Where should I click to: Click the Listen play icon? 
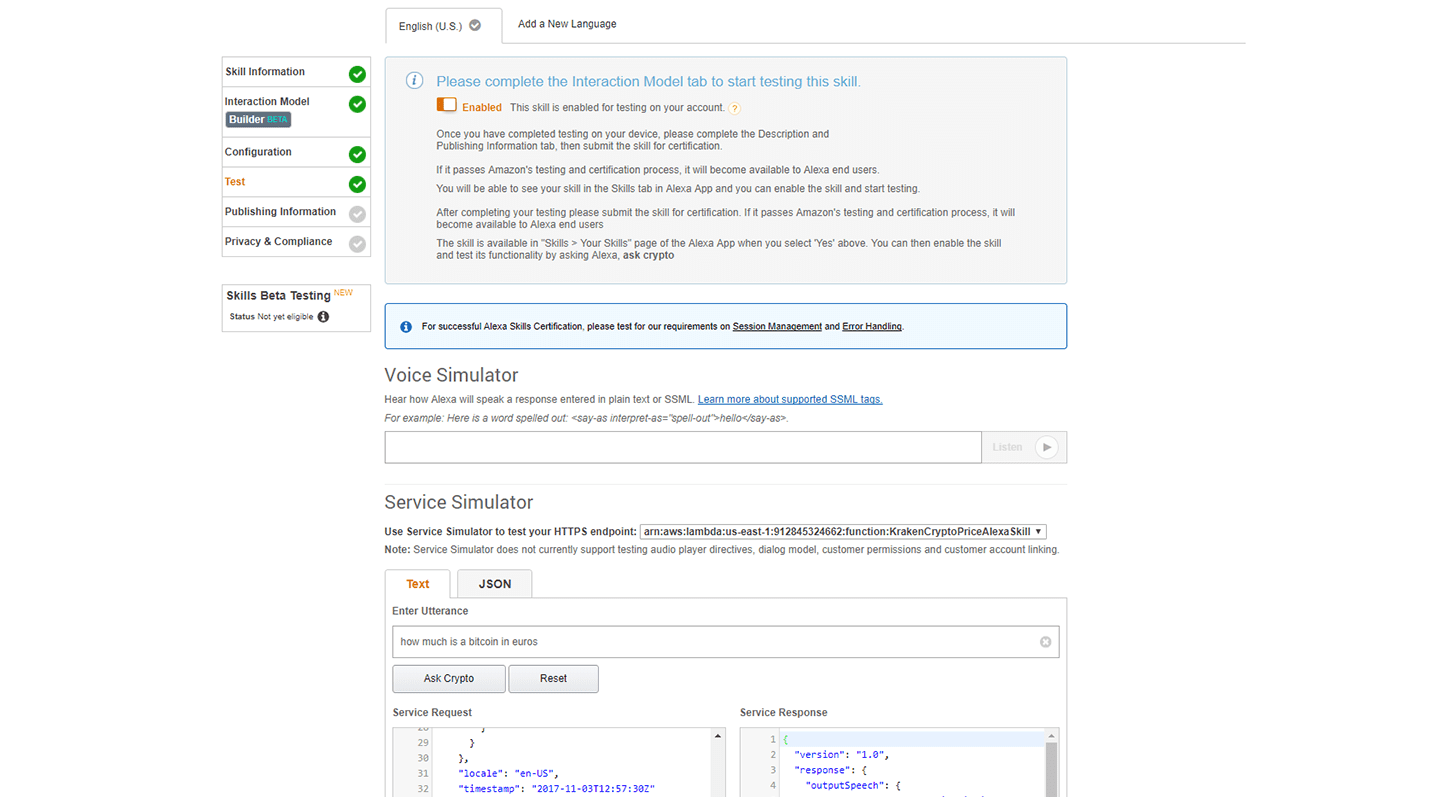click(x=1046, y=447)
